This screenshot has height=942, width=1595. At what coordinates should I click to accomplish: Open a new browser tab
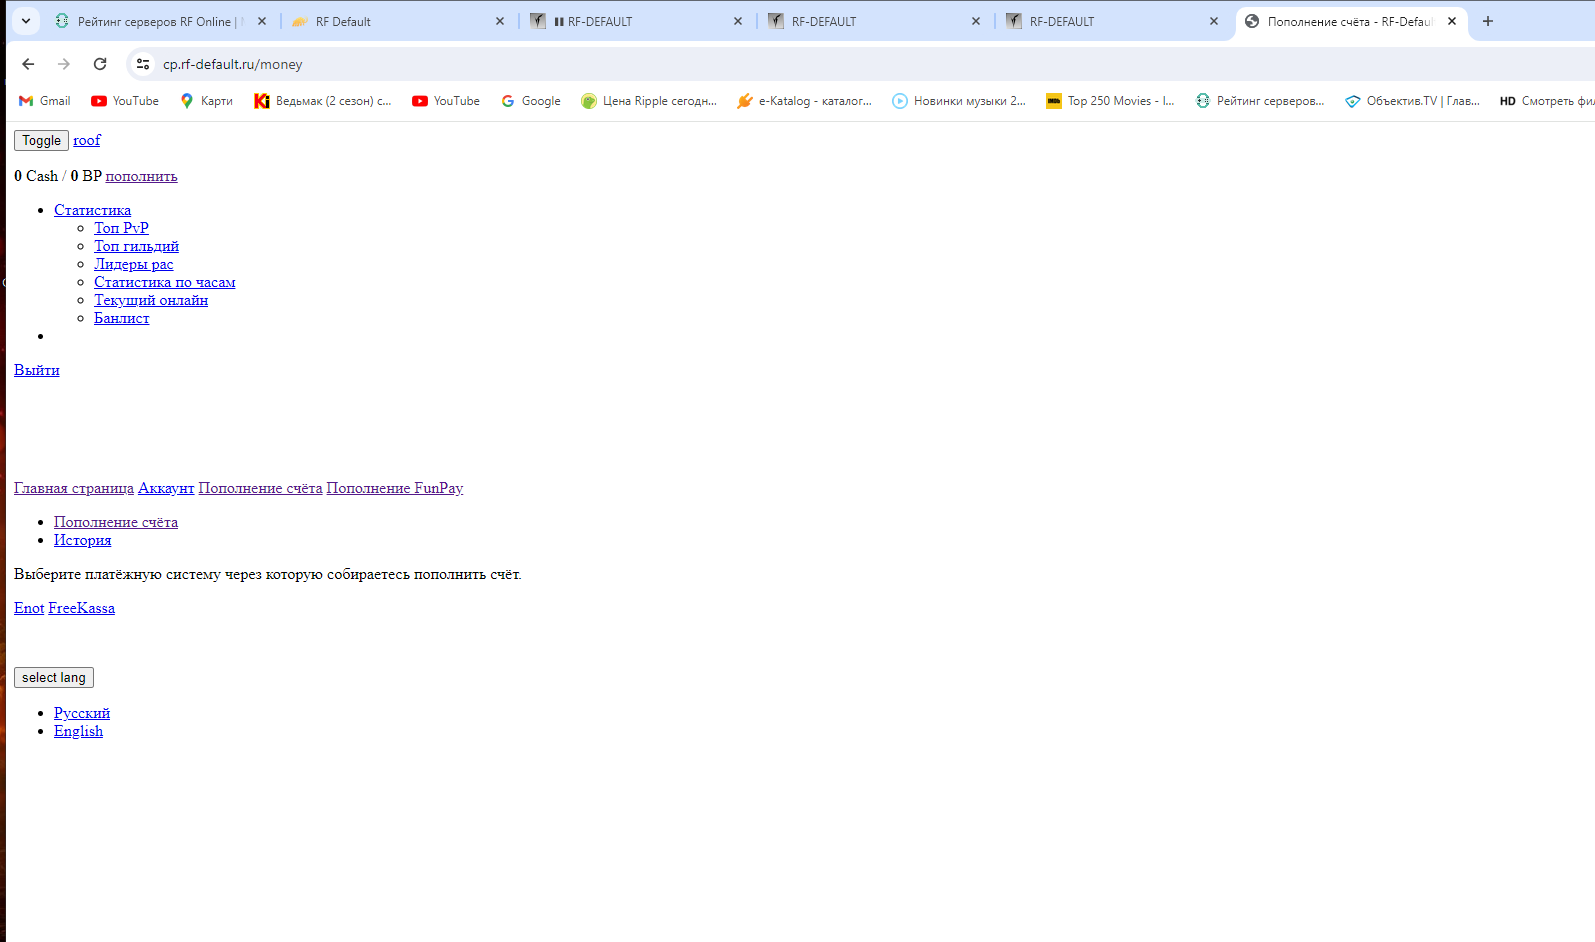1488,21
